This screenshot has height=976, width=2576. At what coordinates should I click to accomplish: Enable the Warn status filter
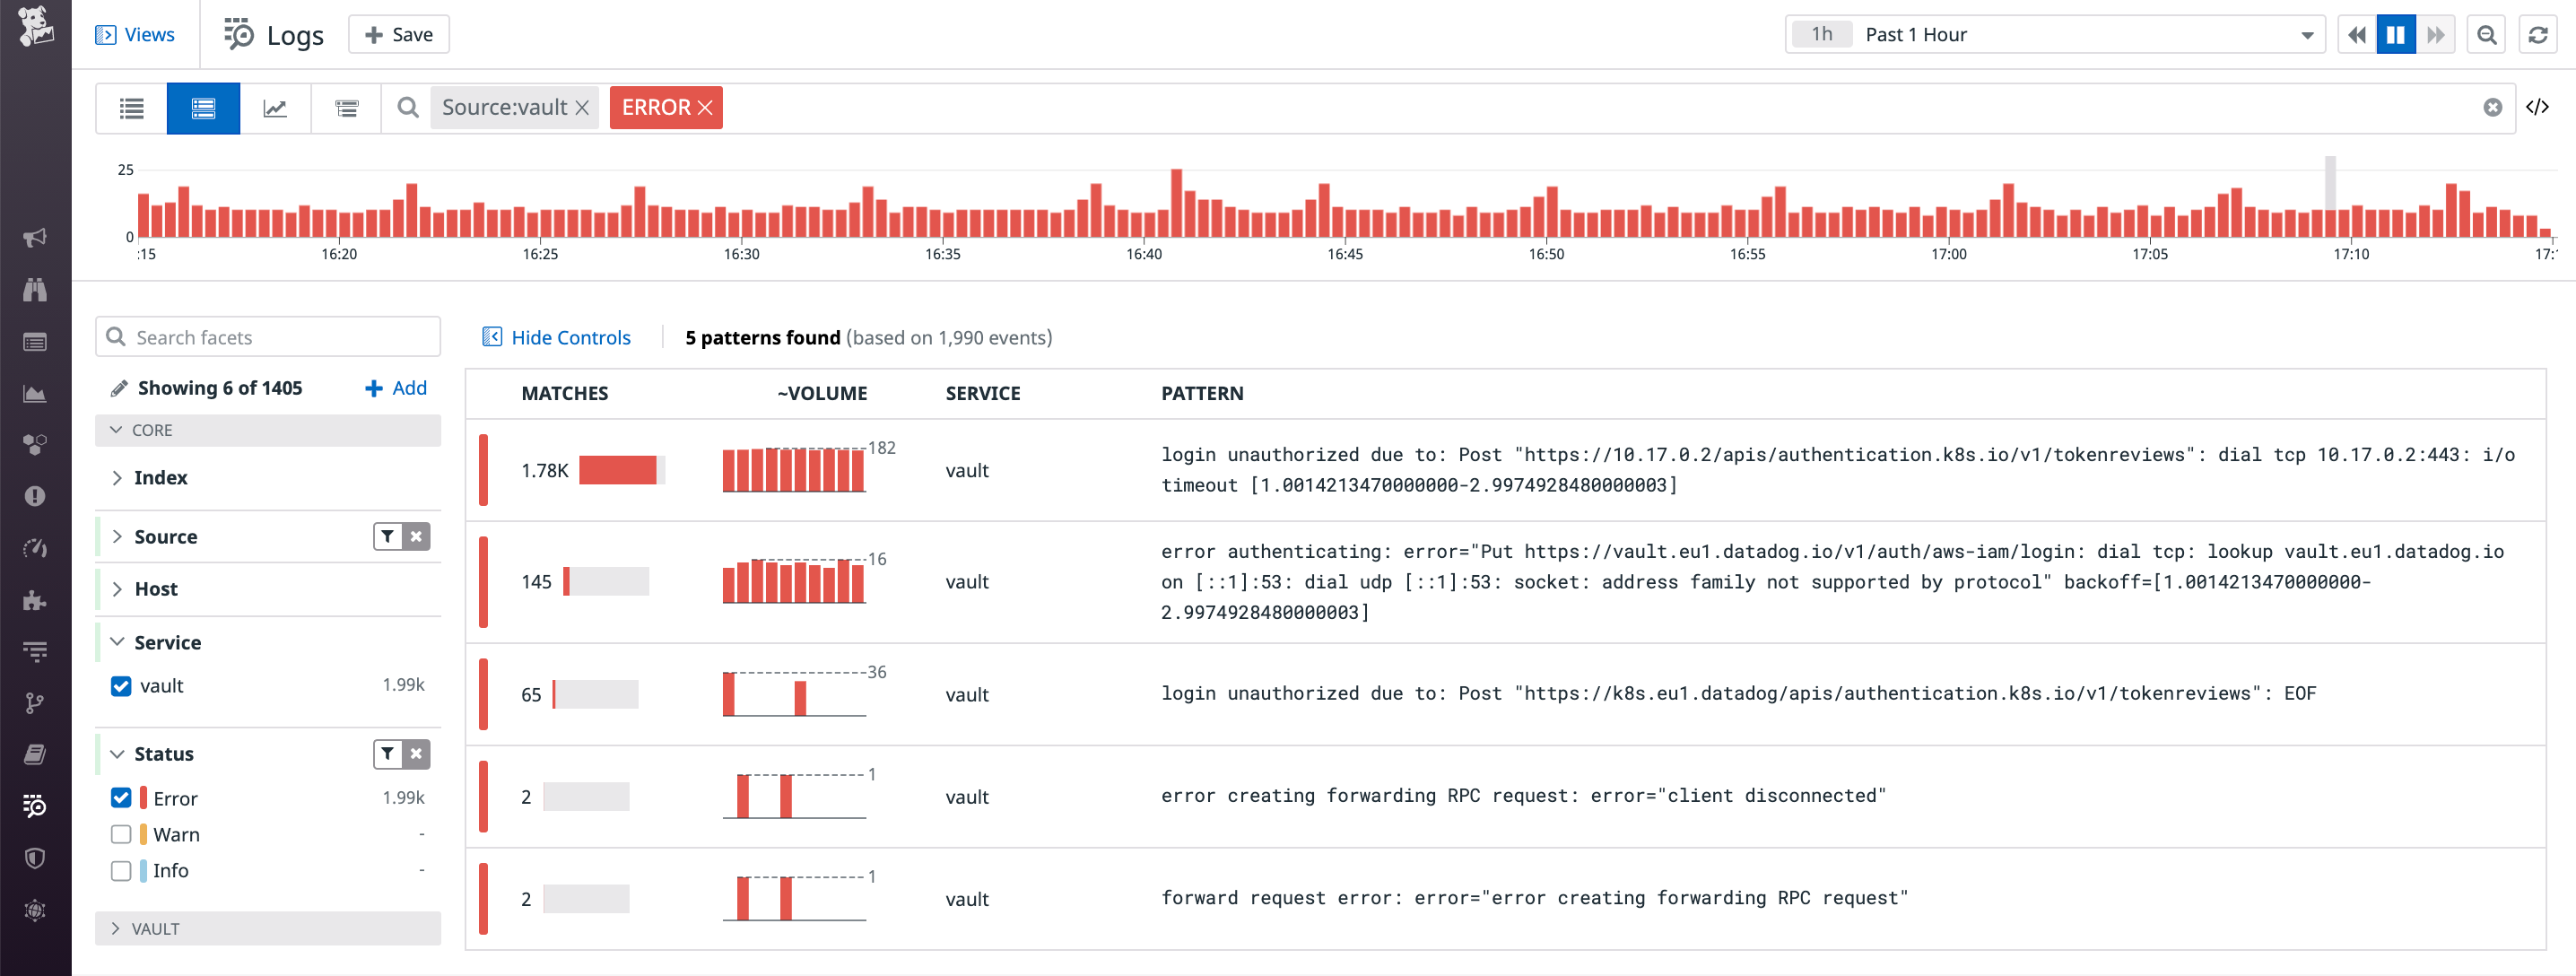point(121,833)
